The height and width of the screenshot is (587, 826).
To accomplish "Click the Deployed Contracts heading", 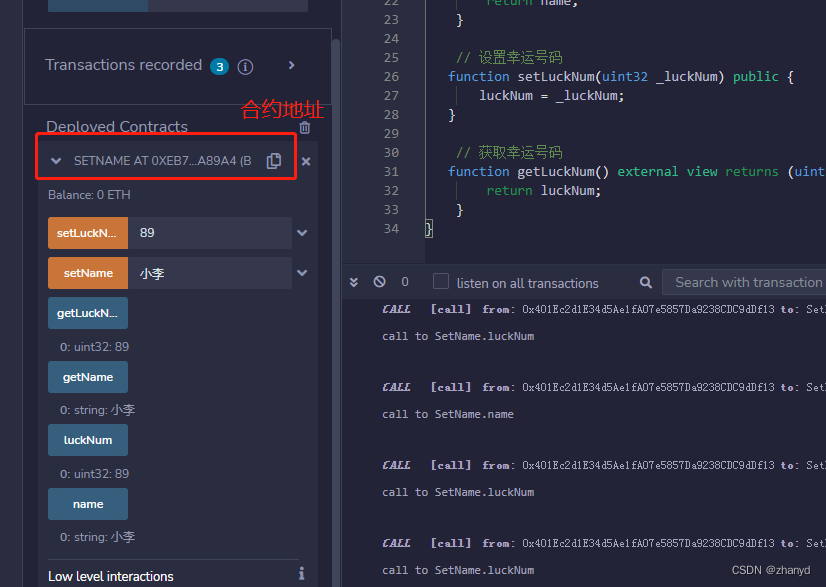I will [x=117, y=126].
